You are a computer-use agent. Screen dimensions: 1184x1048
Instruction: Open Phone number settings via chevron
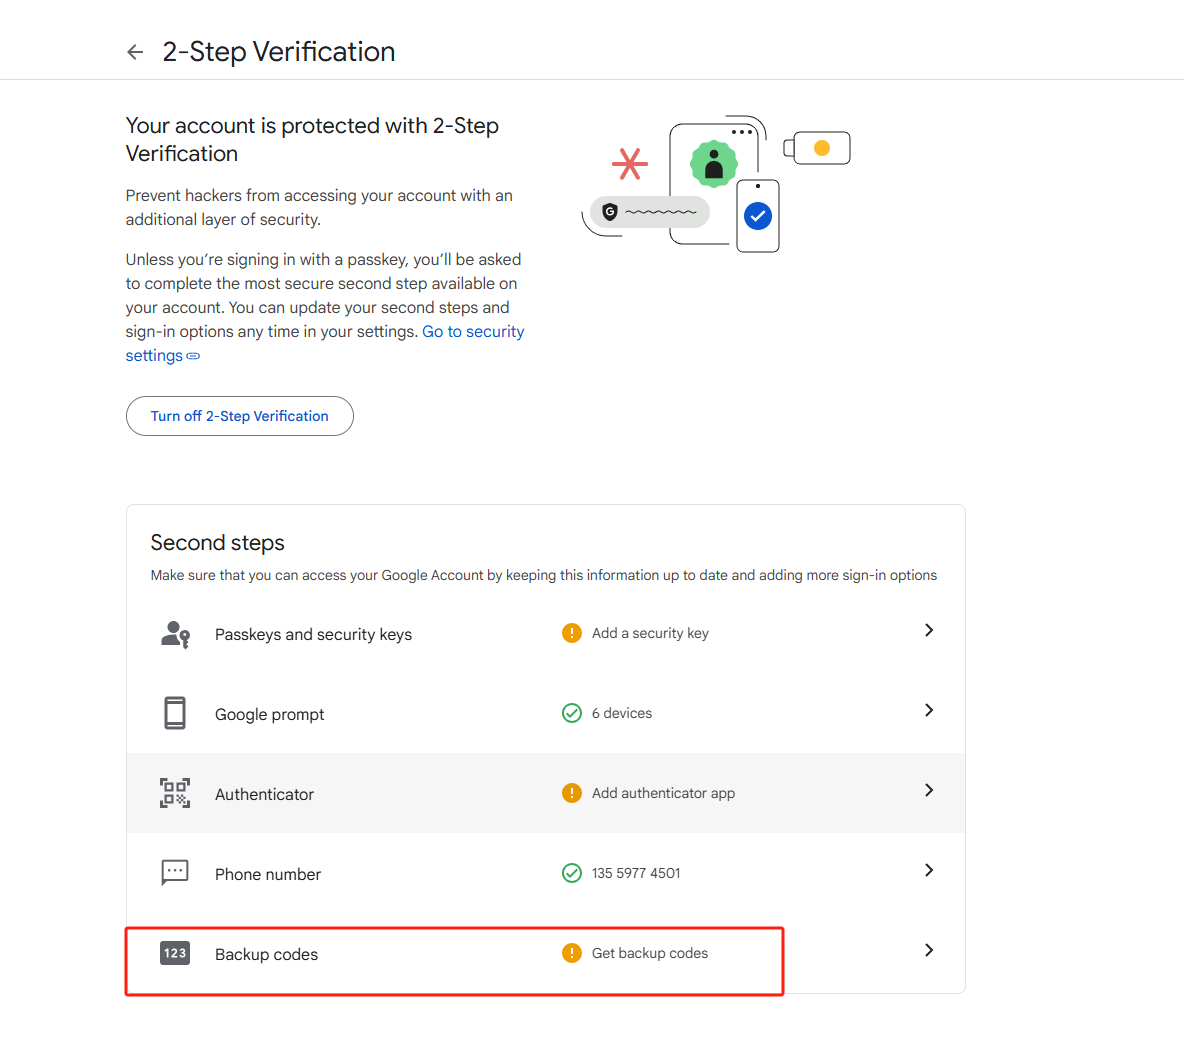929,870
